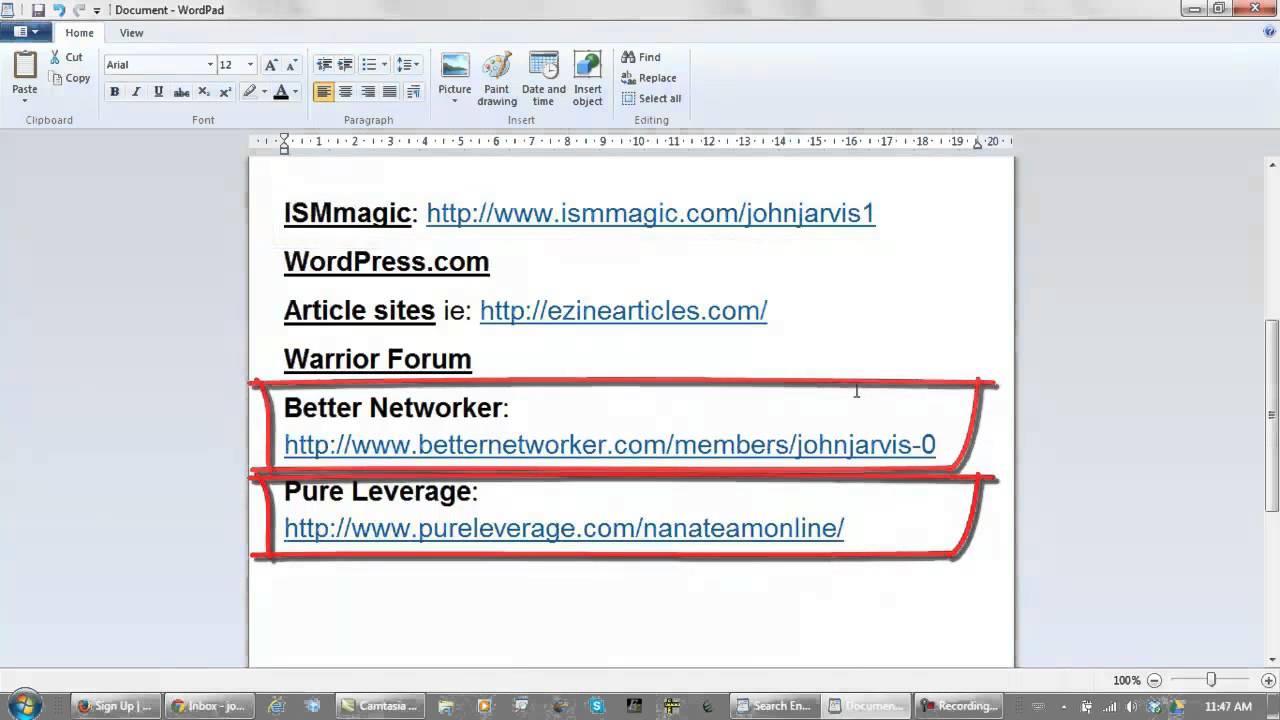Image resolution: width=1280 pixels, height=720 pixels.
Task: Click the first-line indent ruler marker
Action: click(x=284, y=137)
